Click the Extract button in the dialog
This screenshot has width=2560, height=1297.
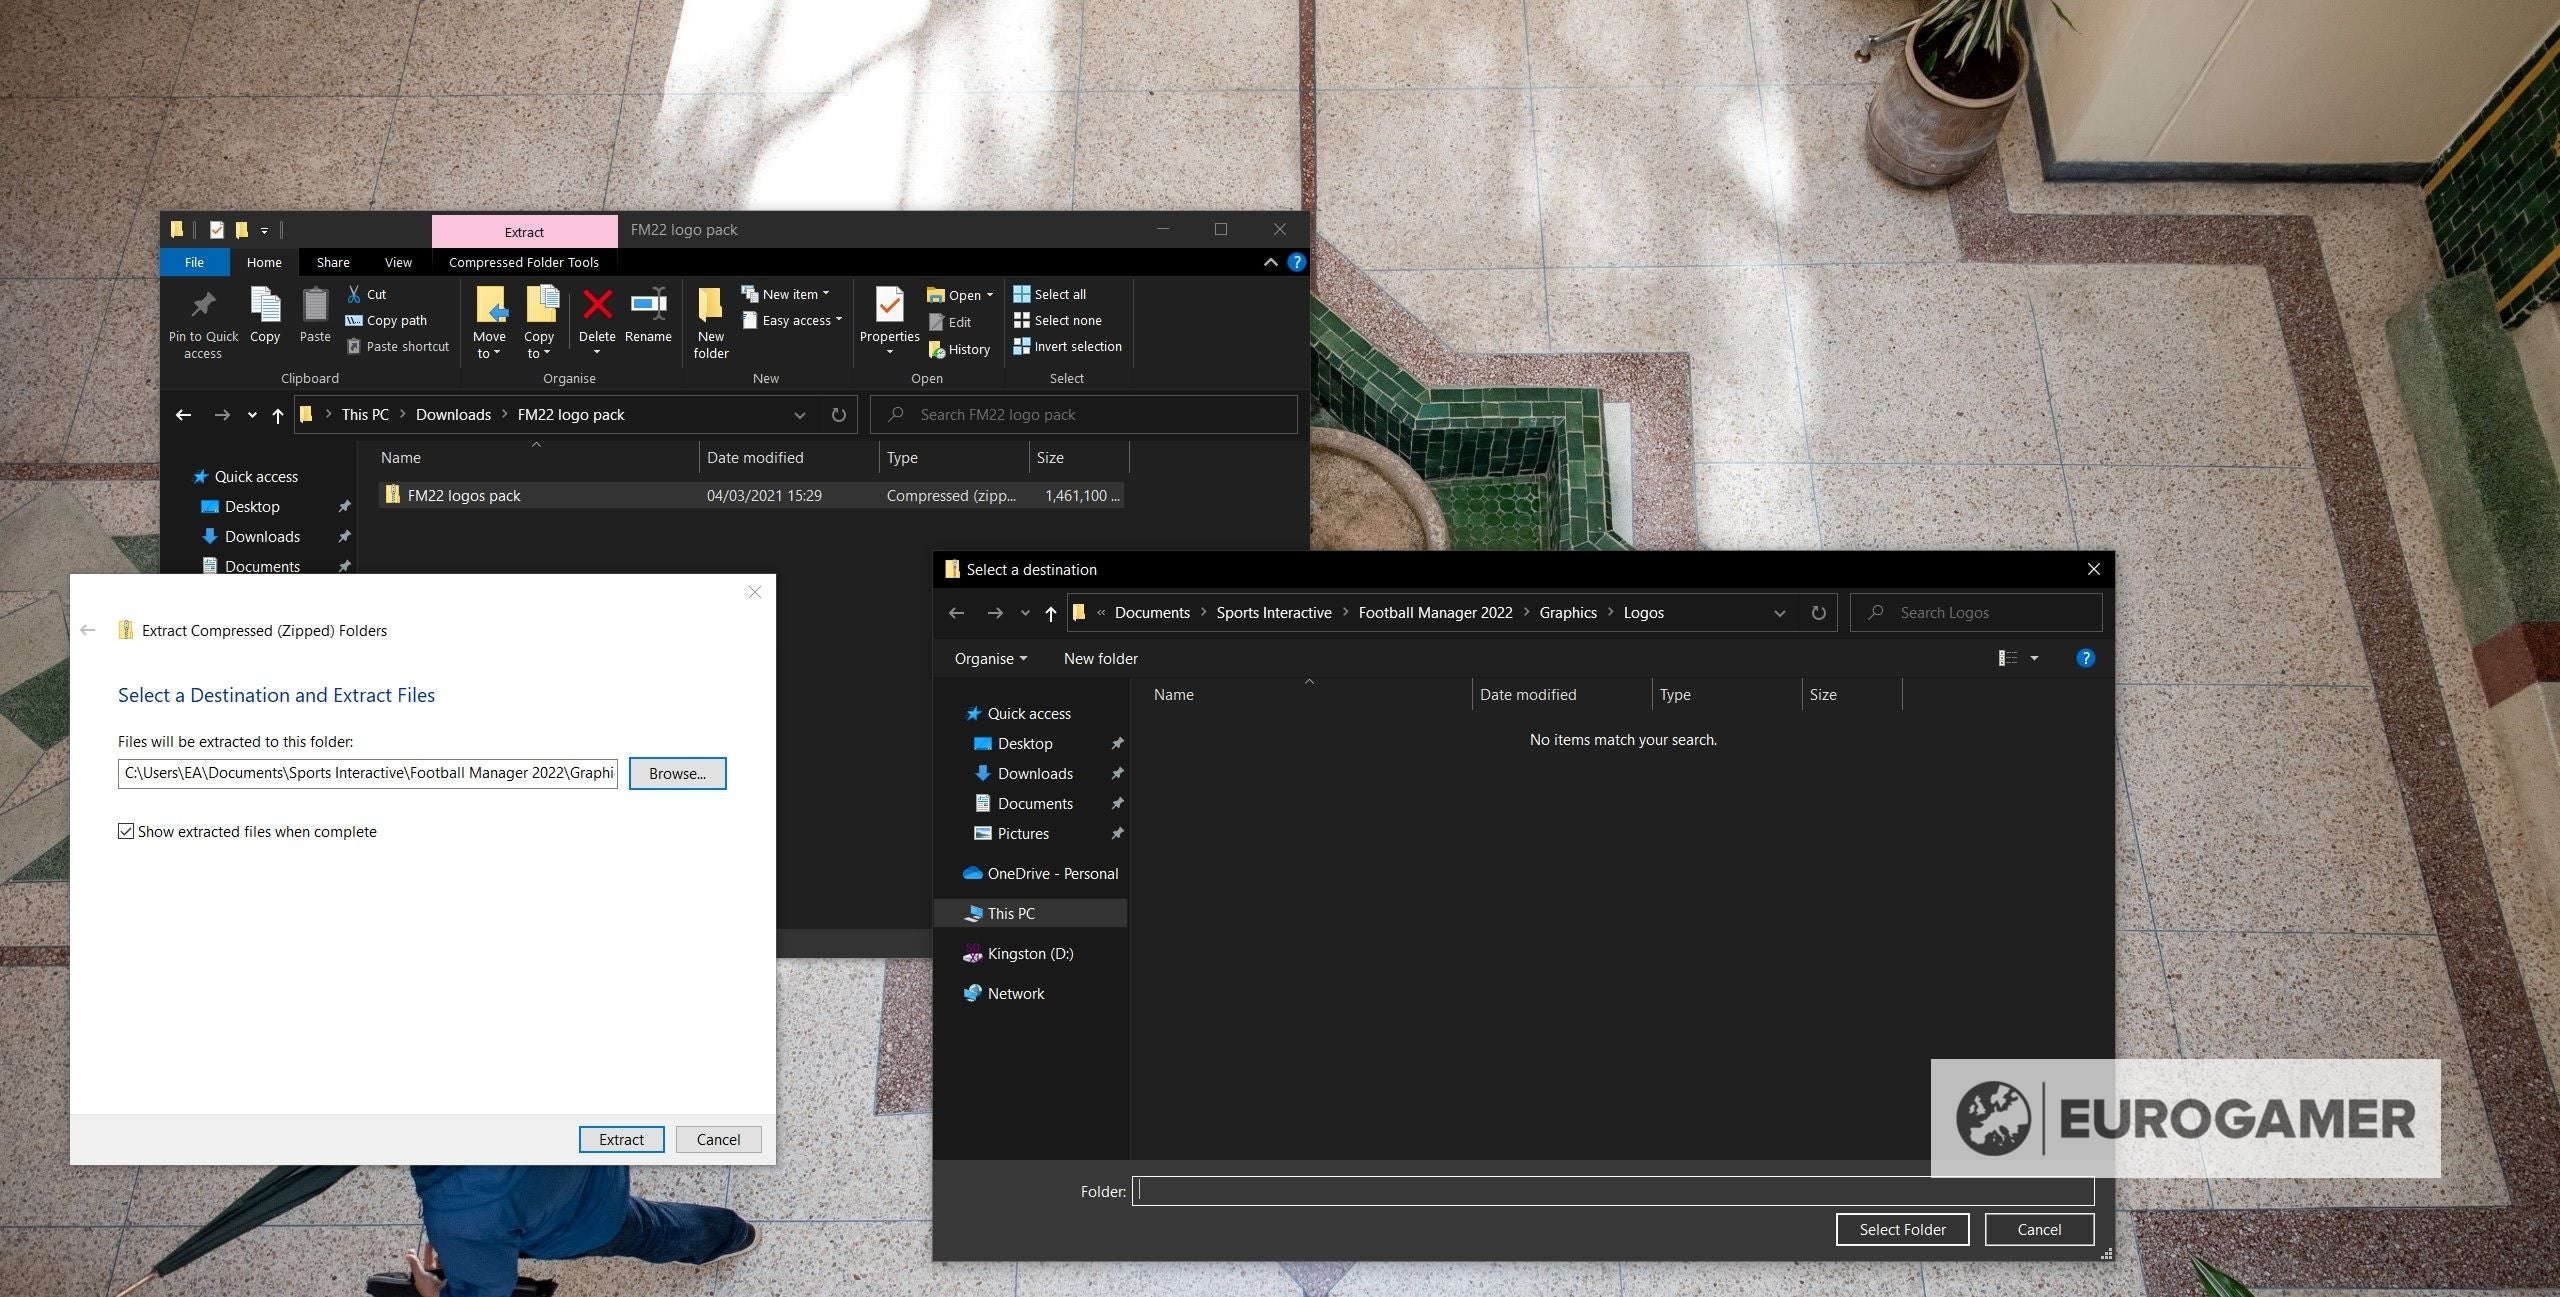click(x=620, y=1139)
